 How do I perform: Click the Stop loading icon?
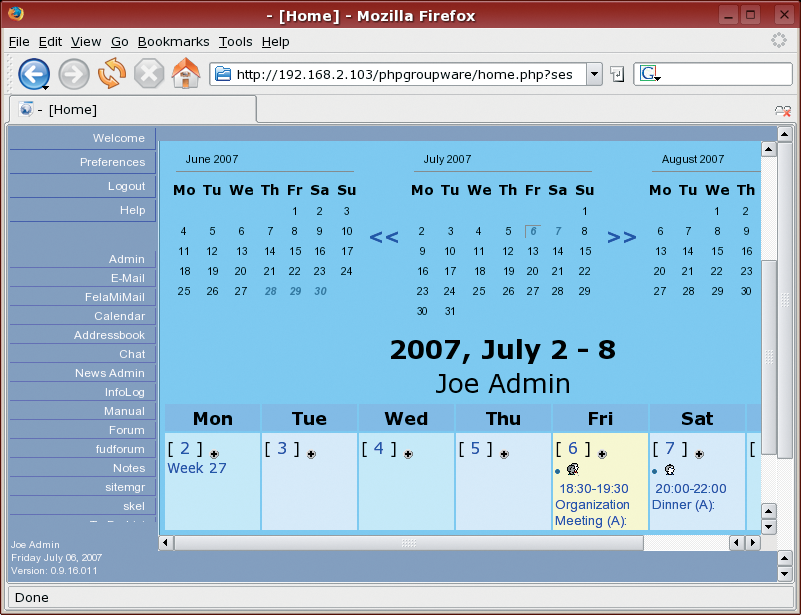point(149,74)
